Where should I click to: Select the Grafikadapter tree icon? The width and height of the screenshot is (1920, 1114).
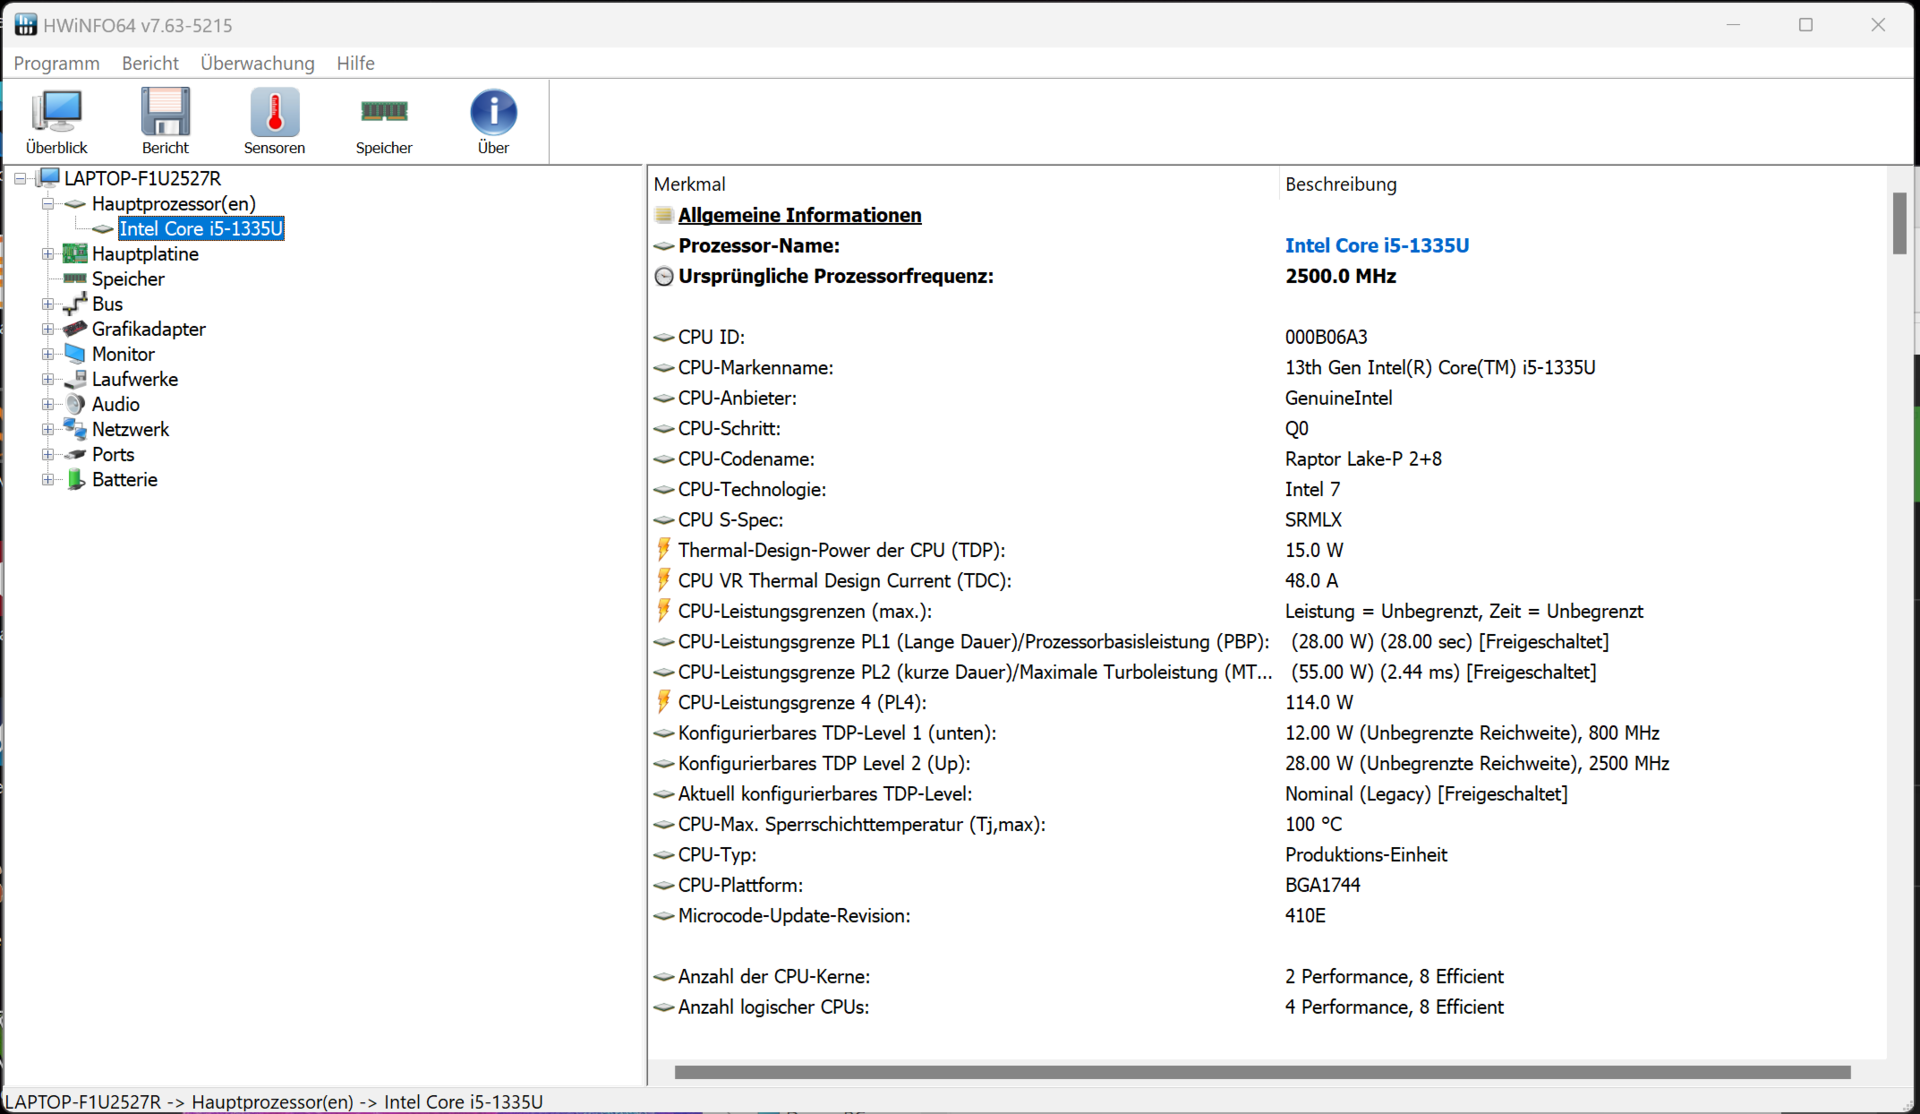[75, 329]
